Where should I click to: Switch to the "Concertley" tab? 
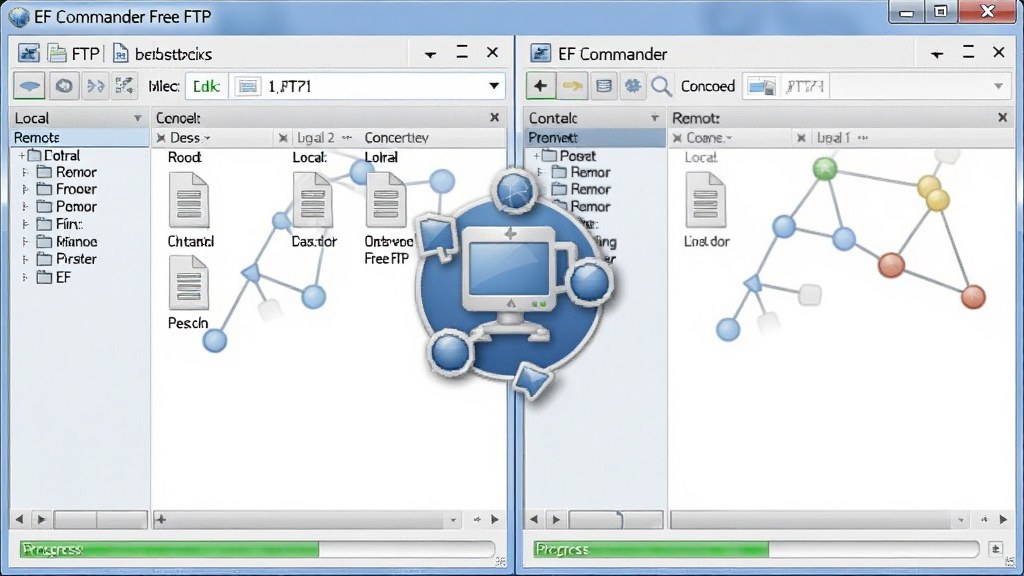[396, 138]
